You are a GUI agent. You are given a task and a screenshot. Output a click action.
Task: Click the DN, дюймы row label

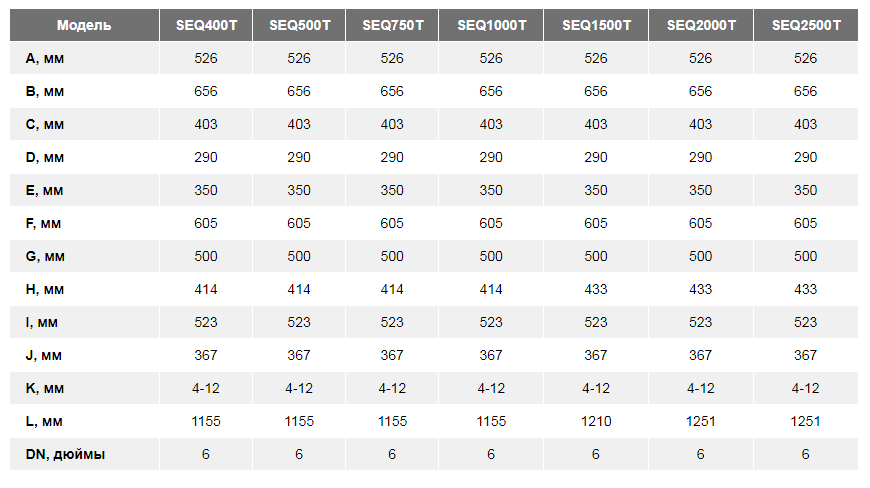click(x=65, y=454)
